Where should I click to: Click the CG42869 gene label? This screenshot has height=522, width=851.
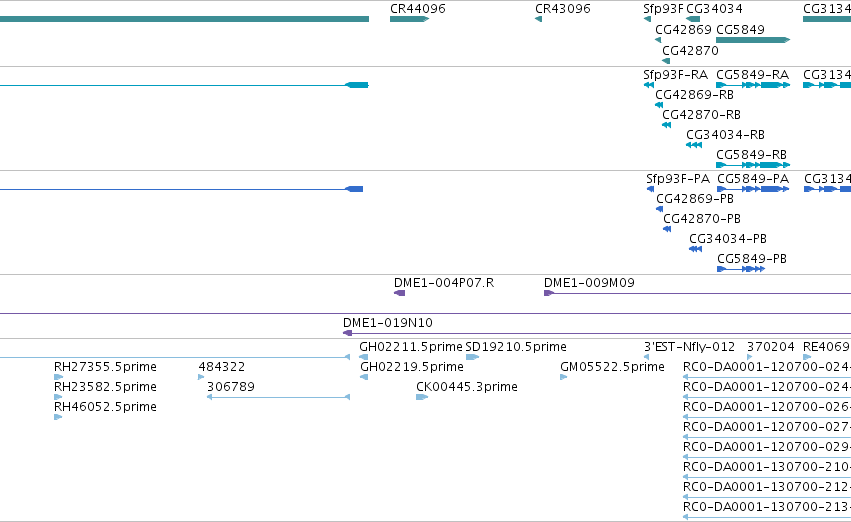coord(683,30)
